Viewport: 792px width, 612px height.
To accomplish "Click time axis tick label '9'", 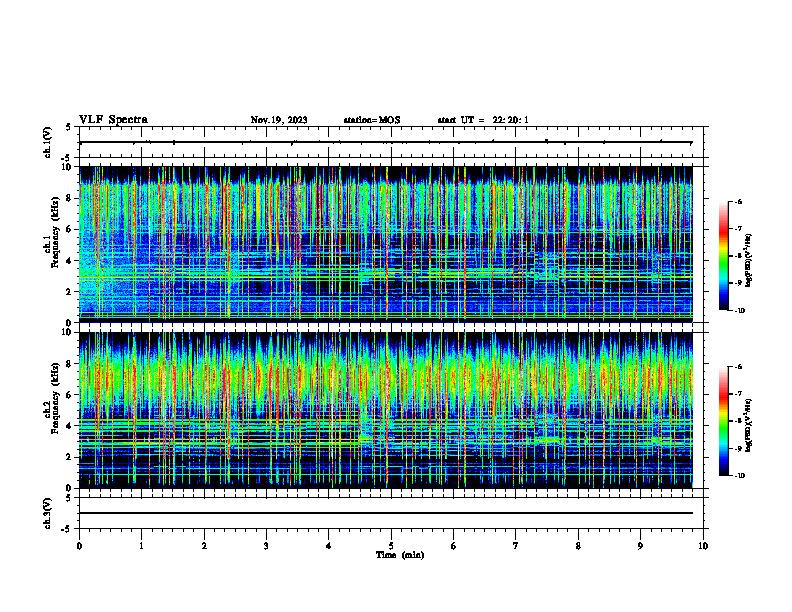I will pyautogui.click(x=640, y=546).
